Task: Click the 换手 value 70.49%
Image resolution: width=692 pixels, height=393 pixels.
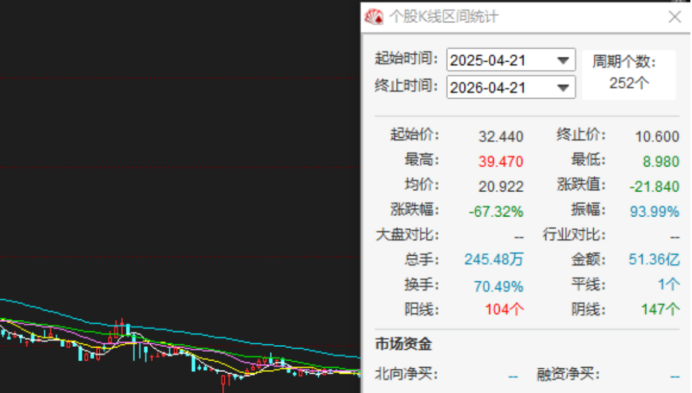Action: coord(499,286)
